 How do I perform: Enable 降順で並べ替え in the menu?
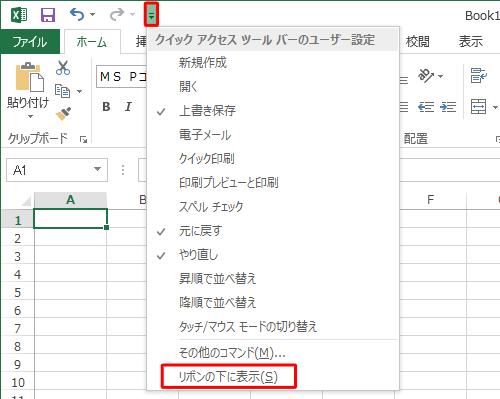point(273,303)
